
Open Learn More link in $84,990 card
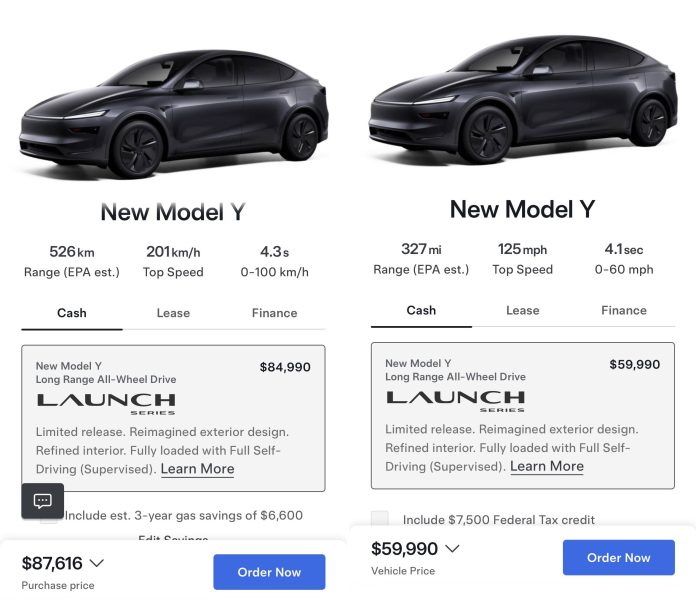[198, 469]
